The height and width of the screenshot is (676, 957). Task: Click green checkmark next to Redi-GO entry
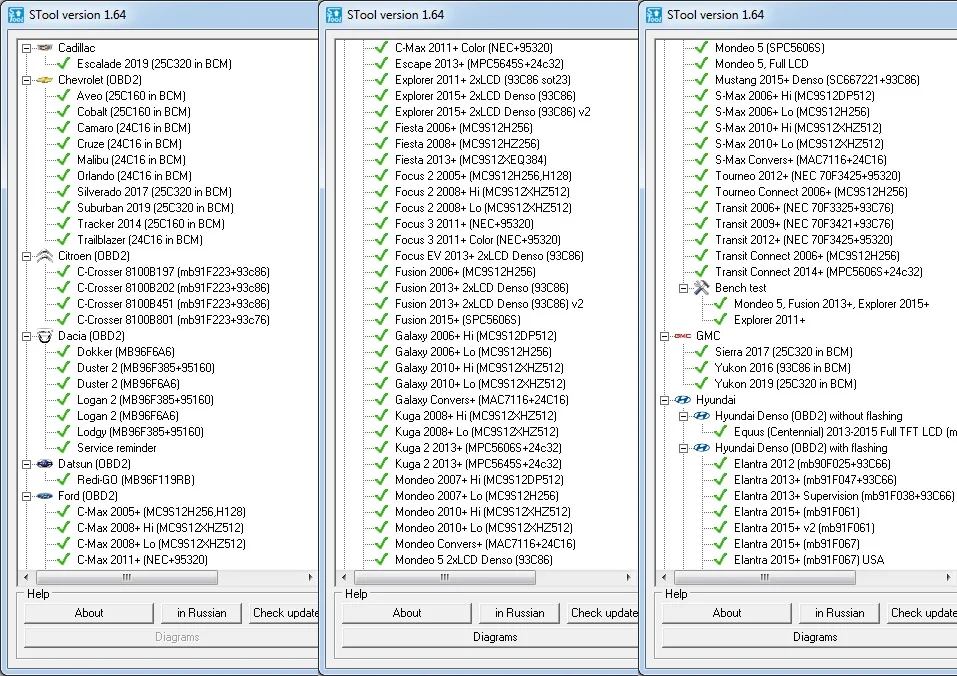point(63,480)
